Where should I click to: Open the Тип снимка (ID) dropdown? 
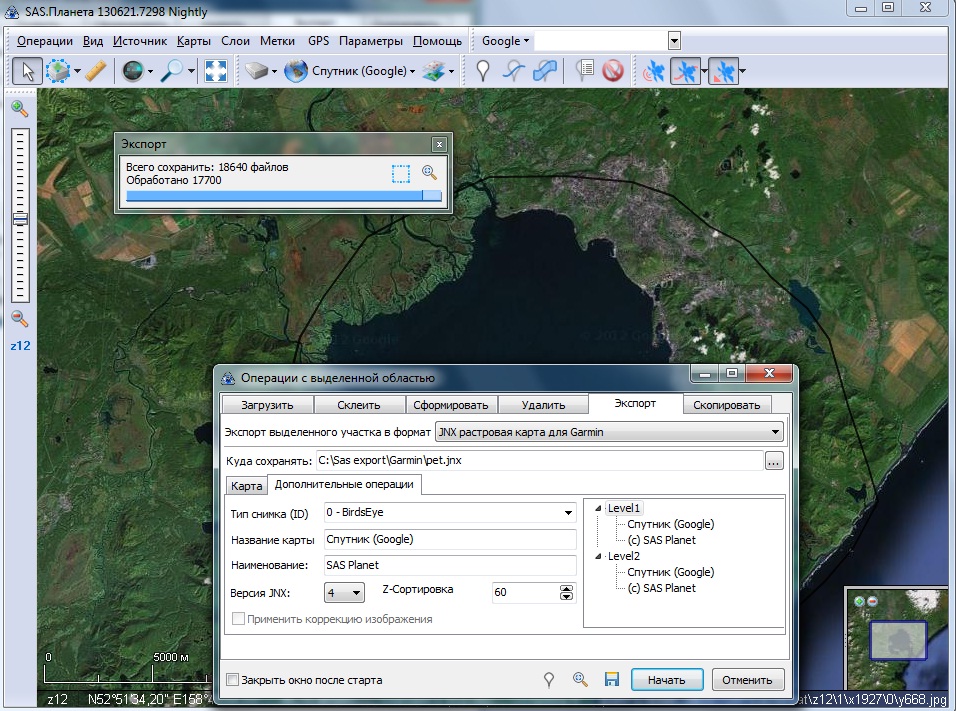coord(568,512)
